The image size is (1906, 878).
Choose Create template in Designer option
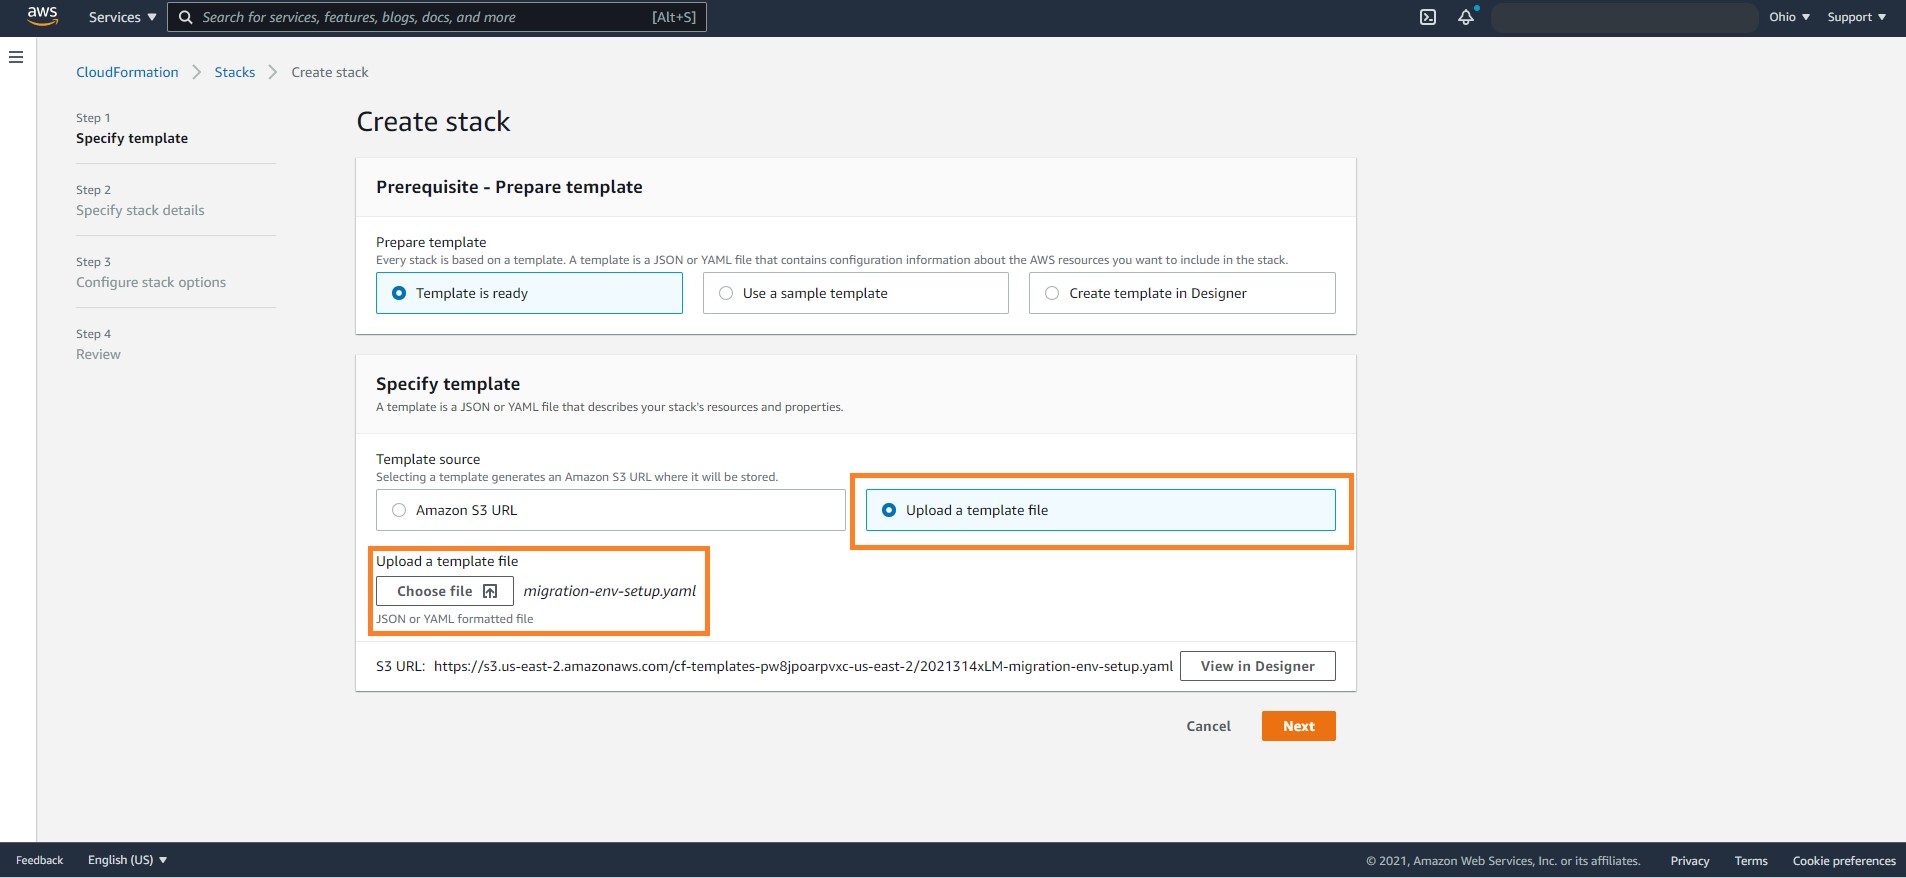coord(1182,293)
